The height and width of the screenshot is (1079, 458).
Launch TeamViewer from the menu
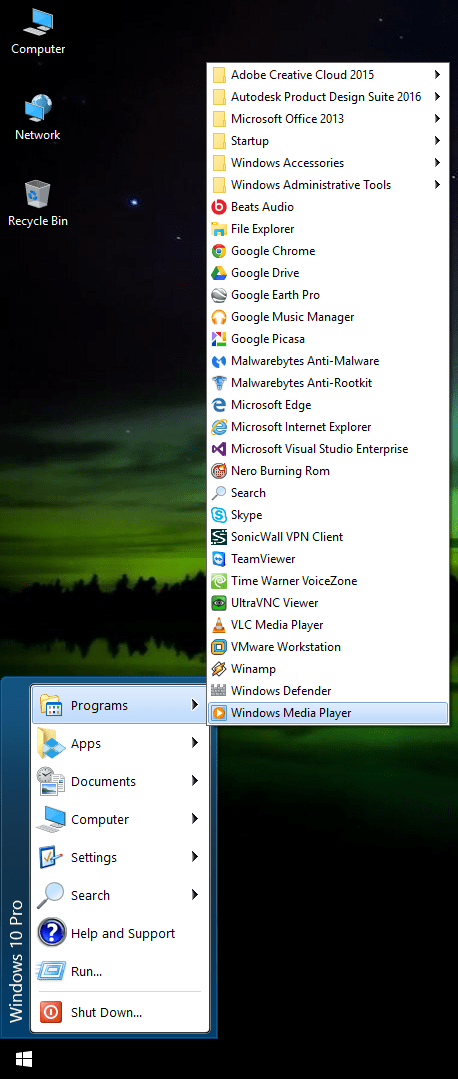328,559
